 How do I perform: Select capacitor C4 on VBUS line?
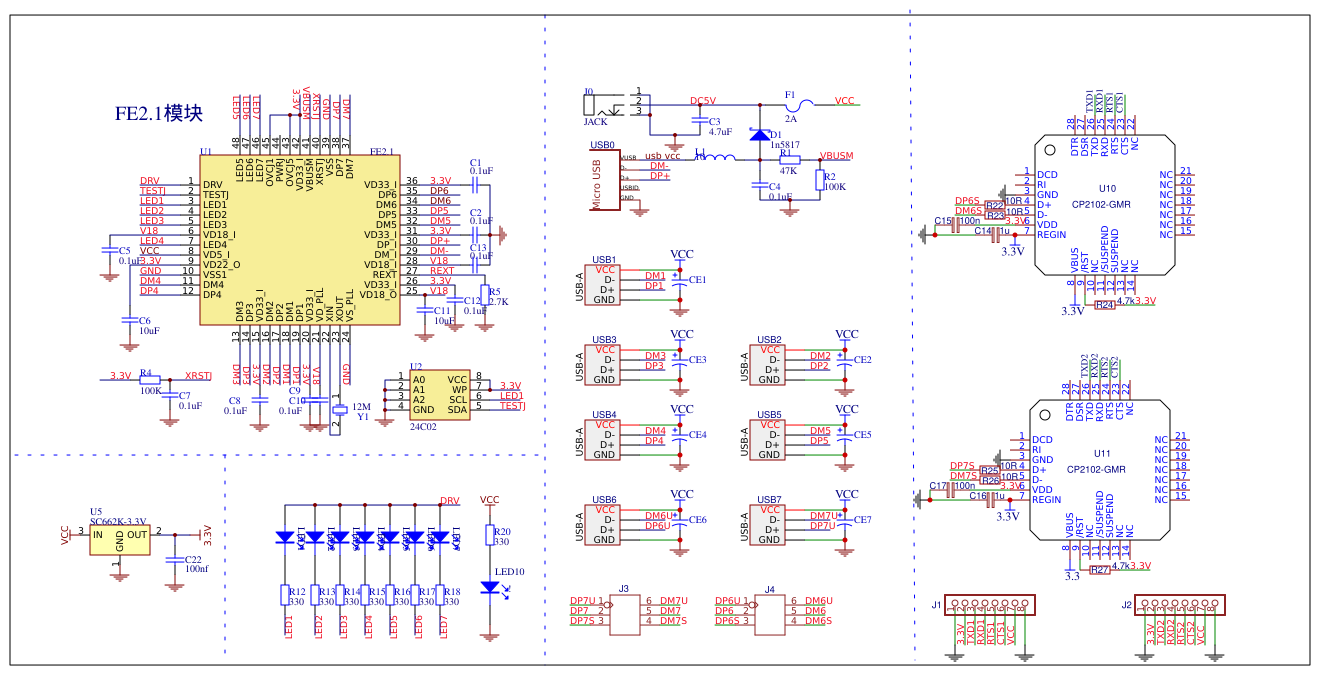(x=759, y=187)
